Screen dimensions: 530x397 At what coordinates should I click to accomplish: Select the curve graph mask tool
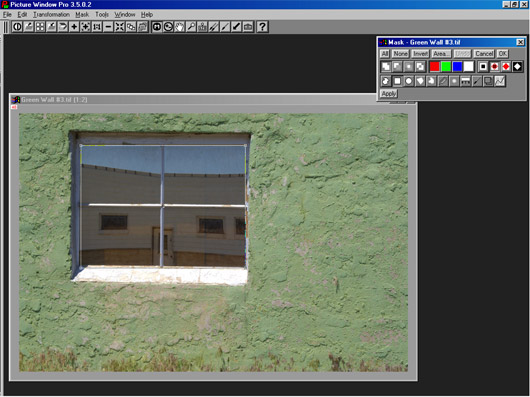[500, 81]
